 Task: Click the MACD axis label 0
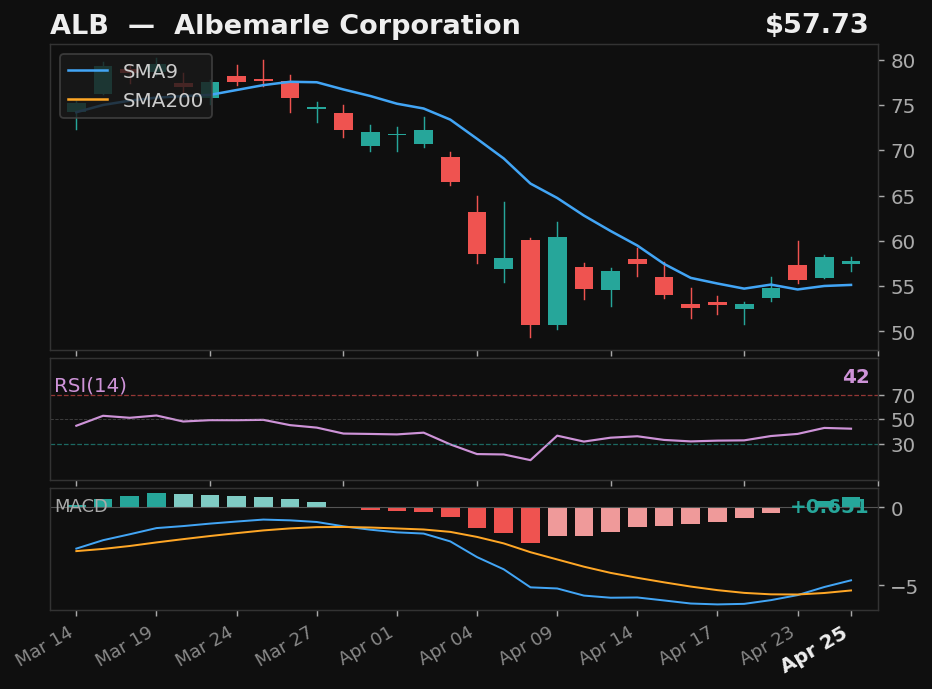(898, 508)
